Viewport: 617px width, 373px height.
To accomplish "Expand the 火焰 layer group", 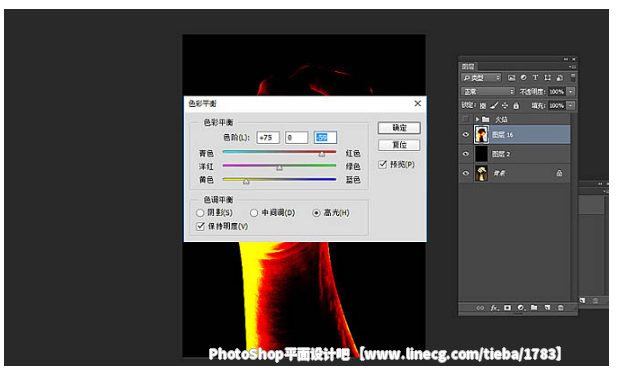I will tap(477, 119).
